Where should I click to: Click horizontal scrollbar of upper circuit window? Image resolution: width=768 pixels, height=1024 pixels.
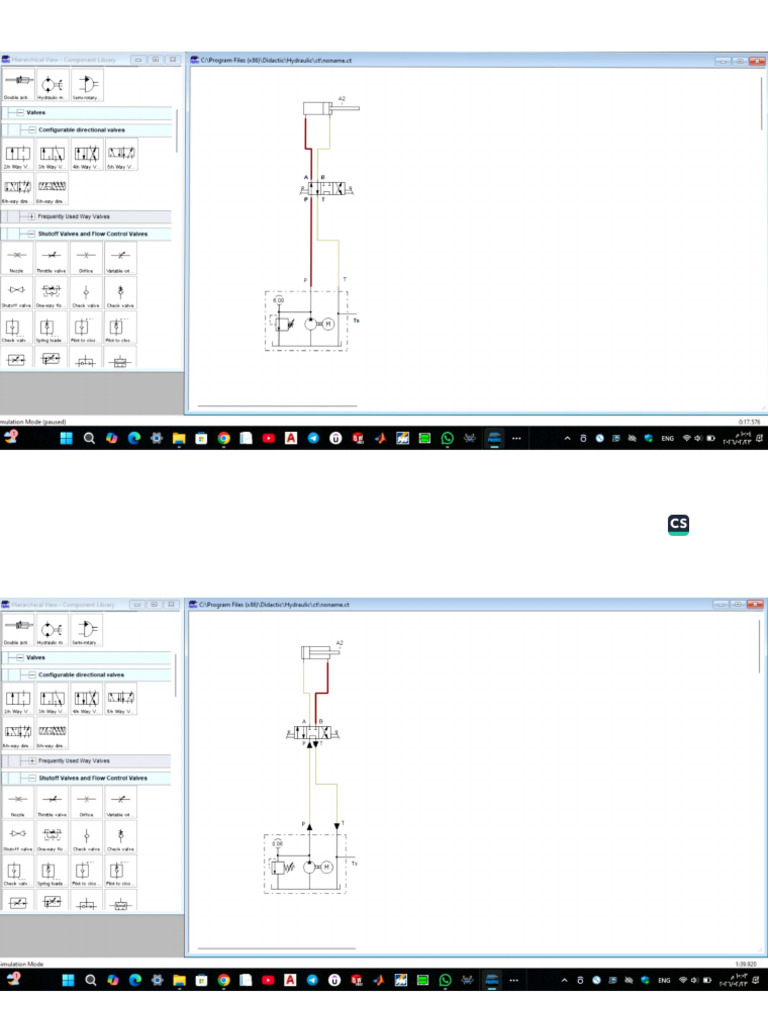(277, 406)
